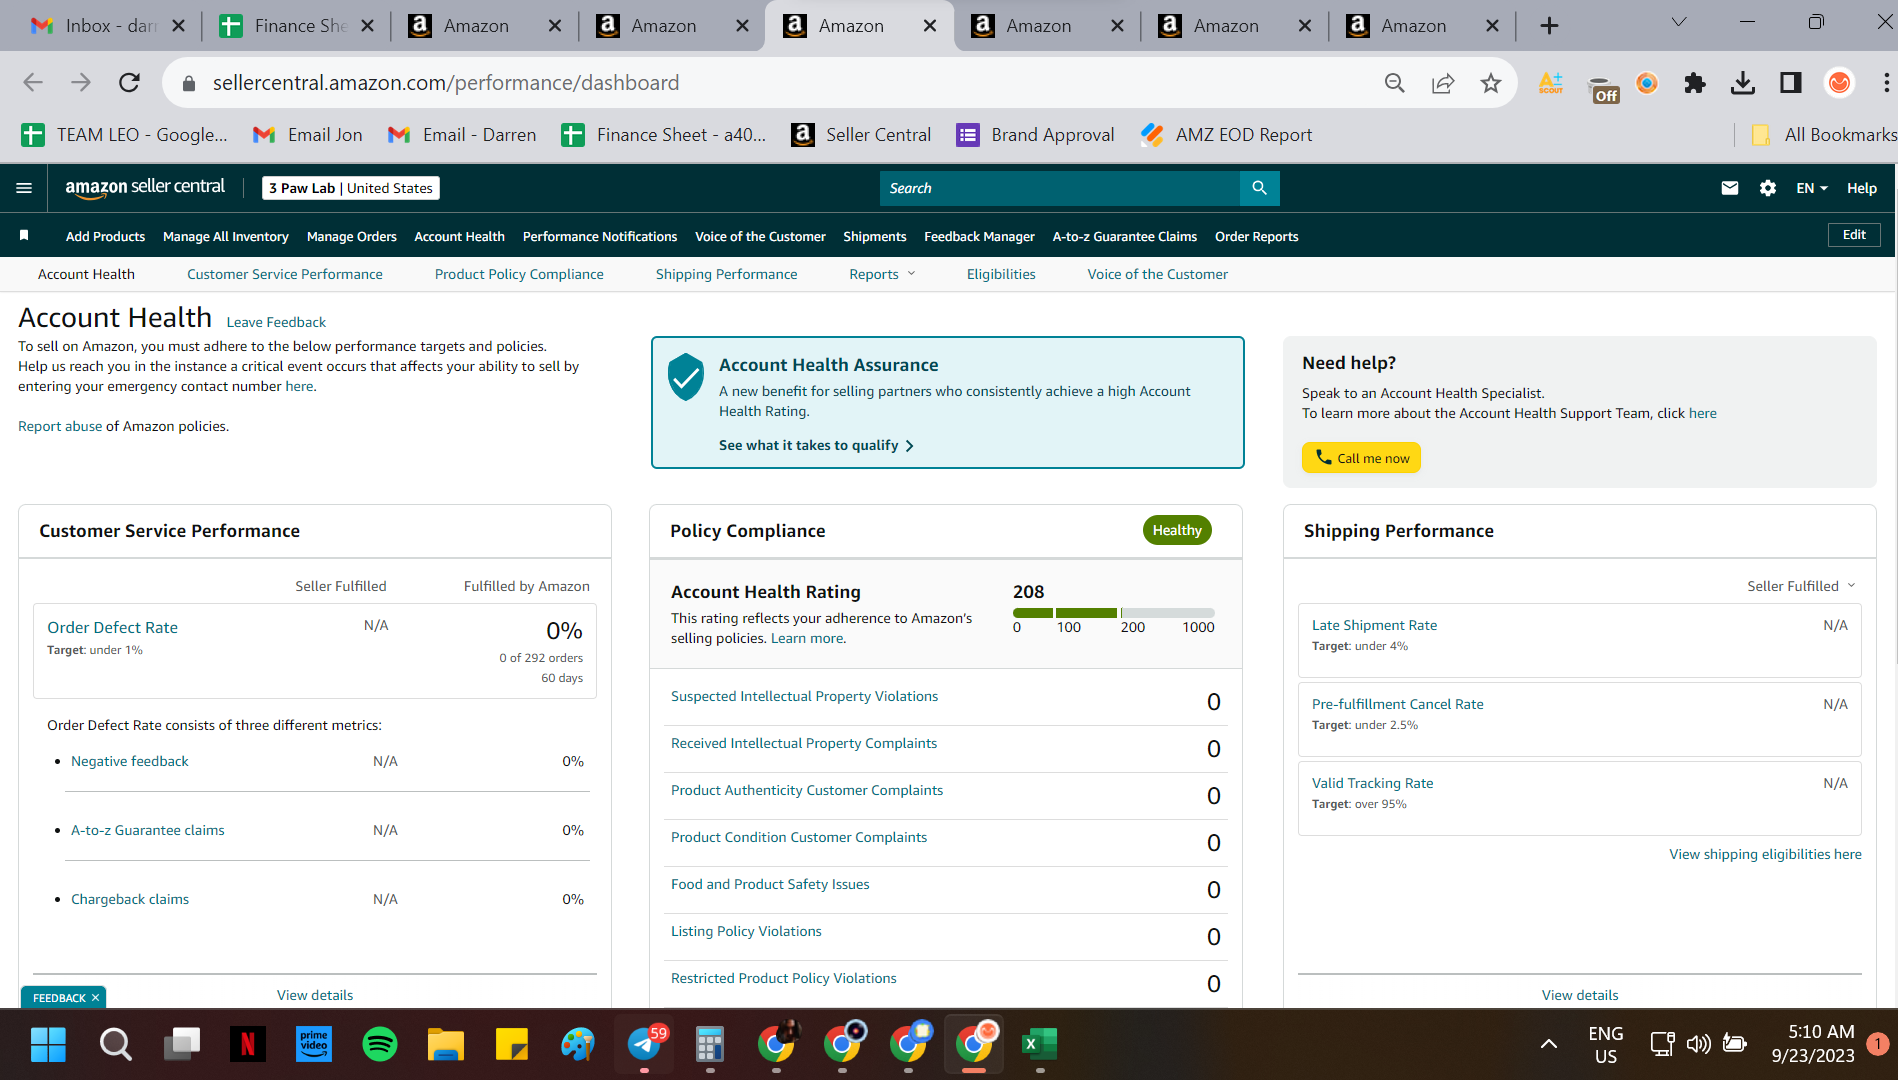Viewport: 1898px width, 1080px height.
Task: Open Customer Service Performance tab
Action: [285, 274]
